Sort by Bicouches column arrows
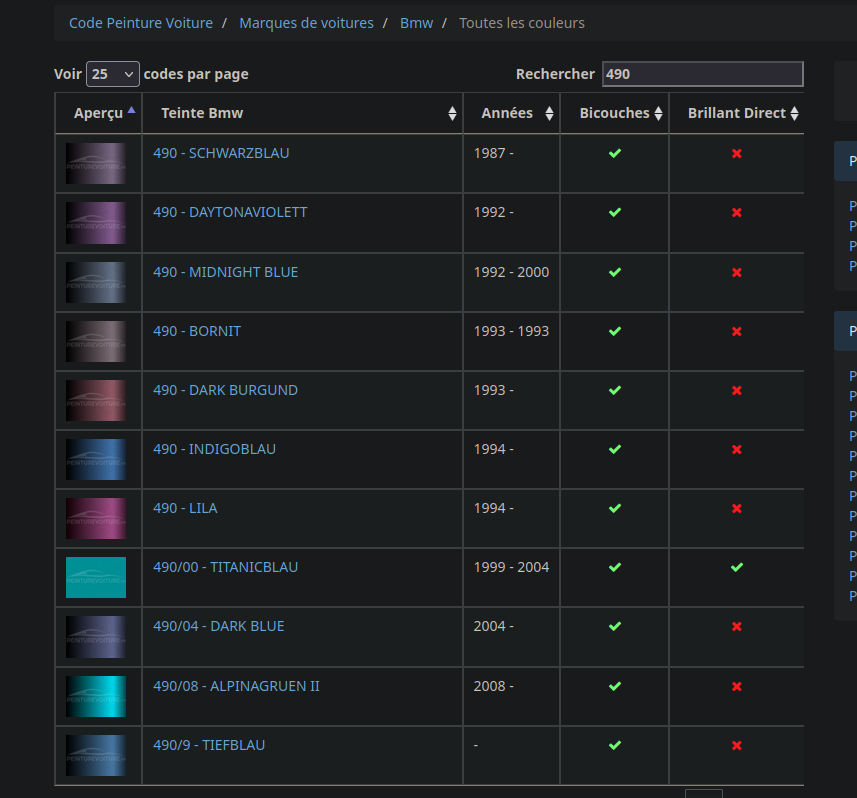This screenshot has height=798, width=857. (x=658, y=113)
